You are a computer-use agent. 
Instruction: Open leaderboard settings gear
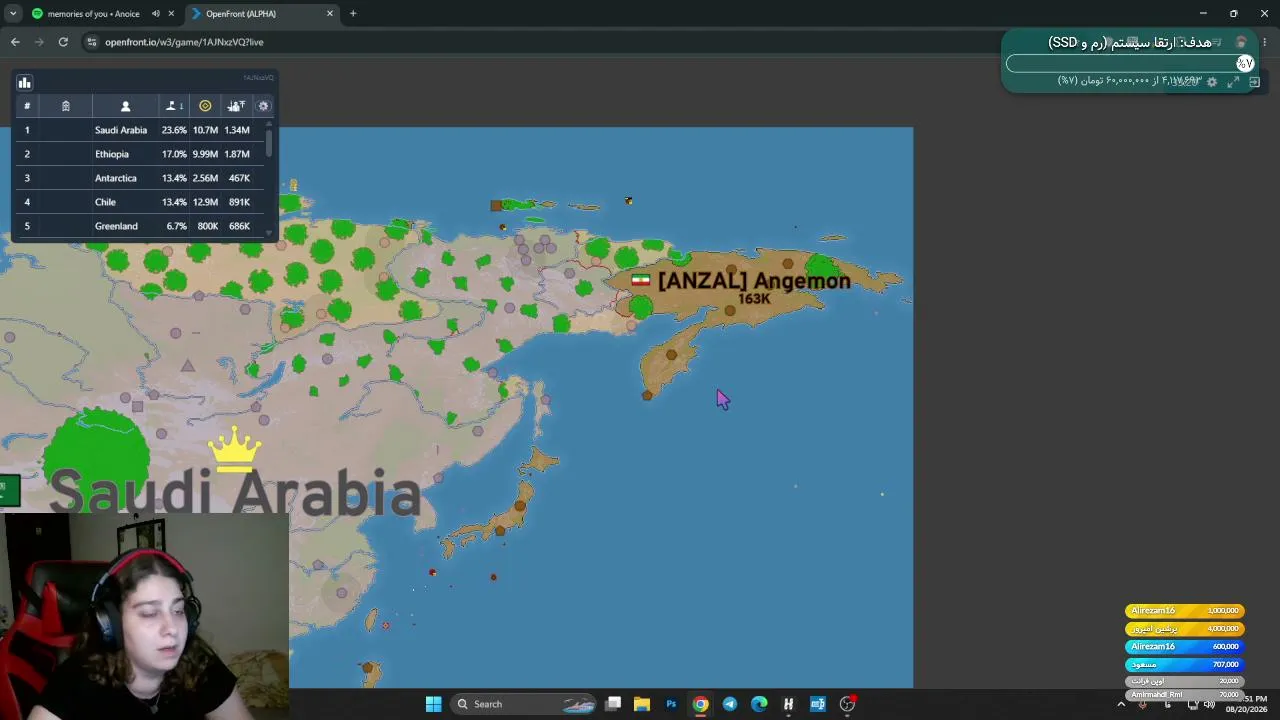pyautogui.click(x=264, y=106)
